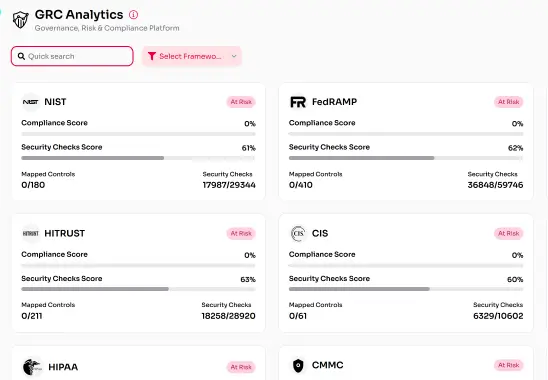
Task: Click the GRC Analytics page heading
Action: tap(79, 15)
